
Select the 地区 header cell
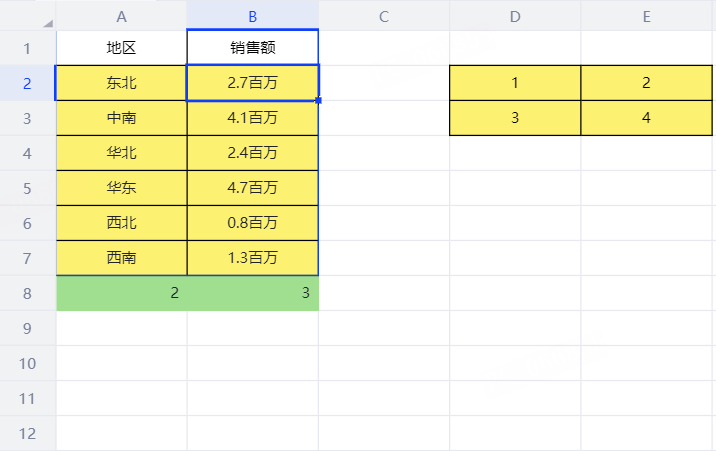click(x=121, y=48)
